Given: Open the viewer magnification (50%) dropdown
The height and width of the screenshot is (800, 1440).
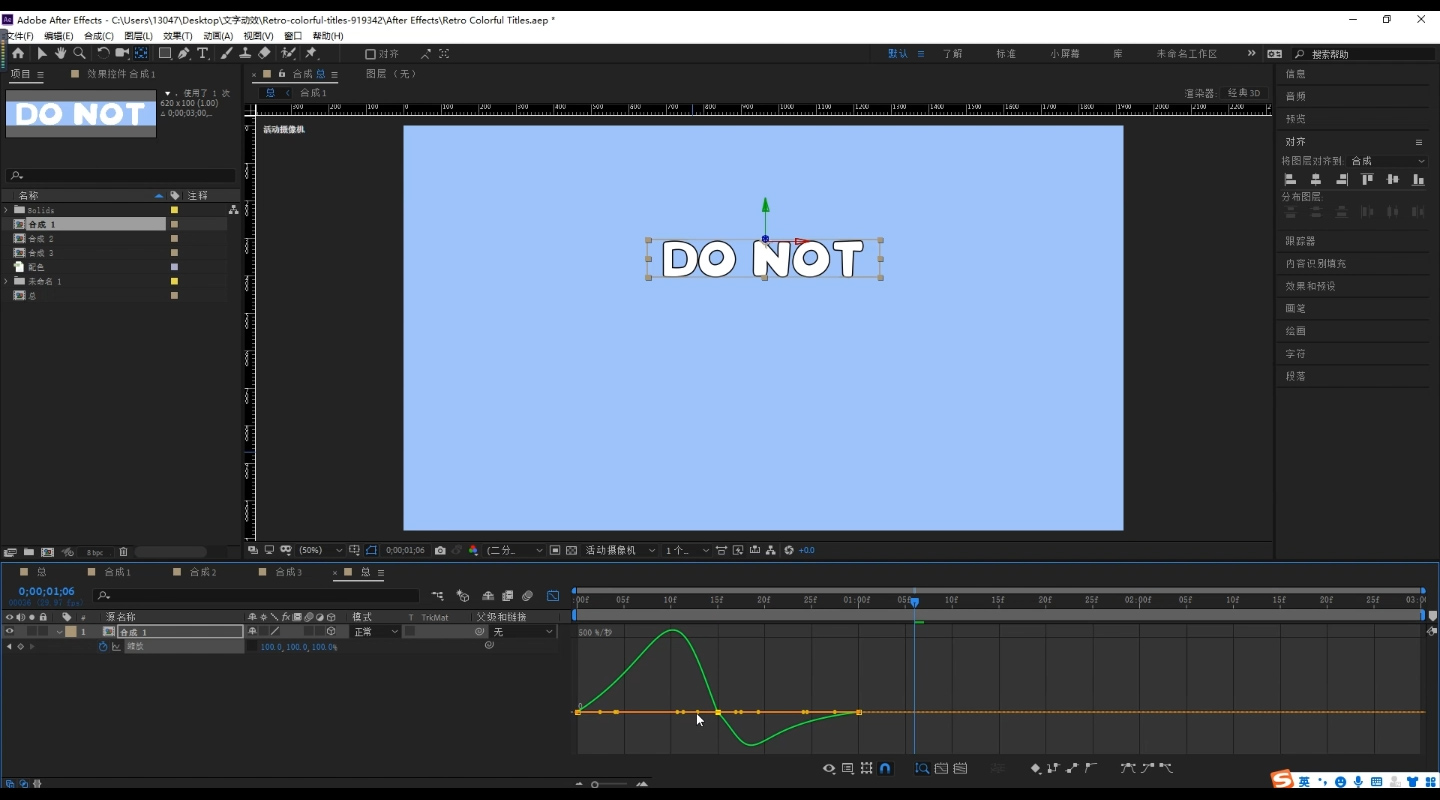Looking at the screenshot, I should (x=320, y=550).
